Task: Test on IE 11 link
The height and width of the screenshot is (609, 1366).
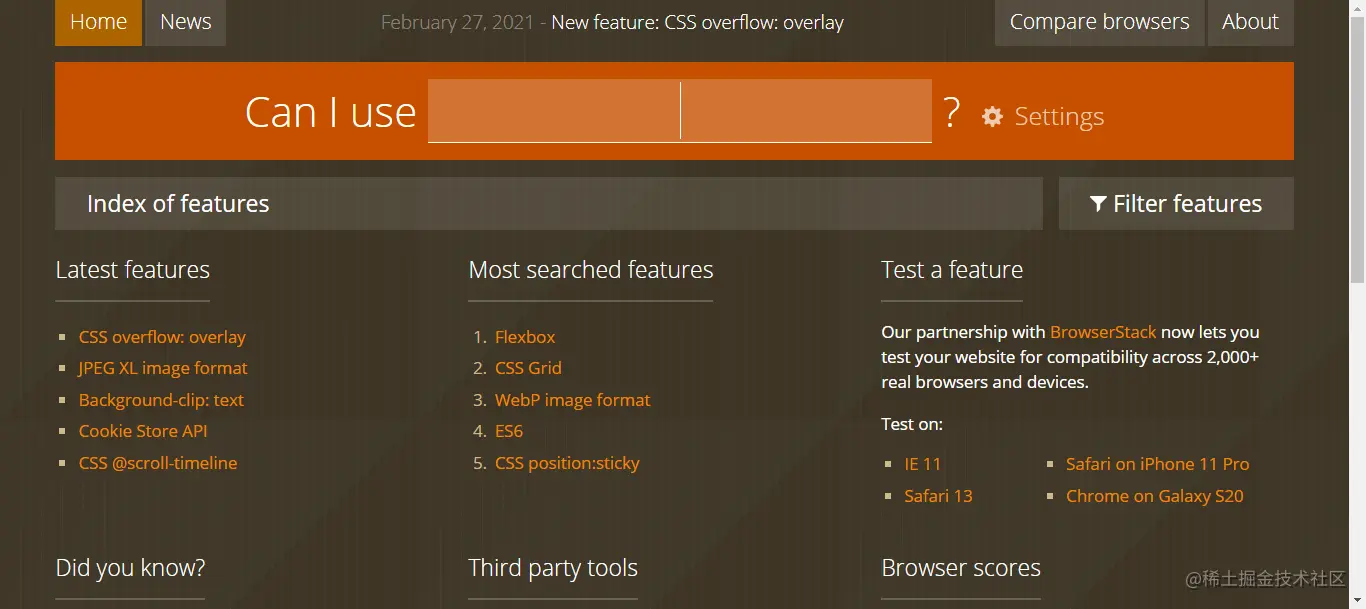Action: pyautogui.click(x=922, y=464)
